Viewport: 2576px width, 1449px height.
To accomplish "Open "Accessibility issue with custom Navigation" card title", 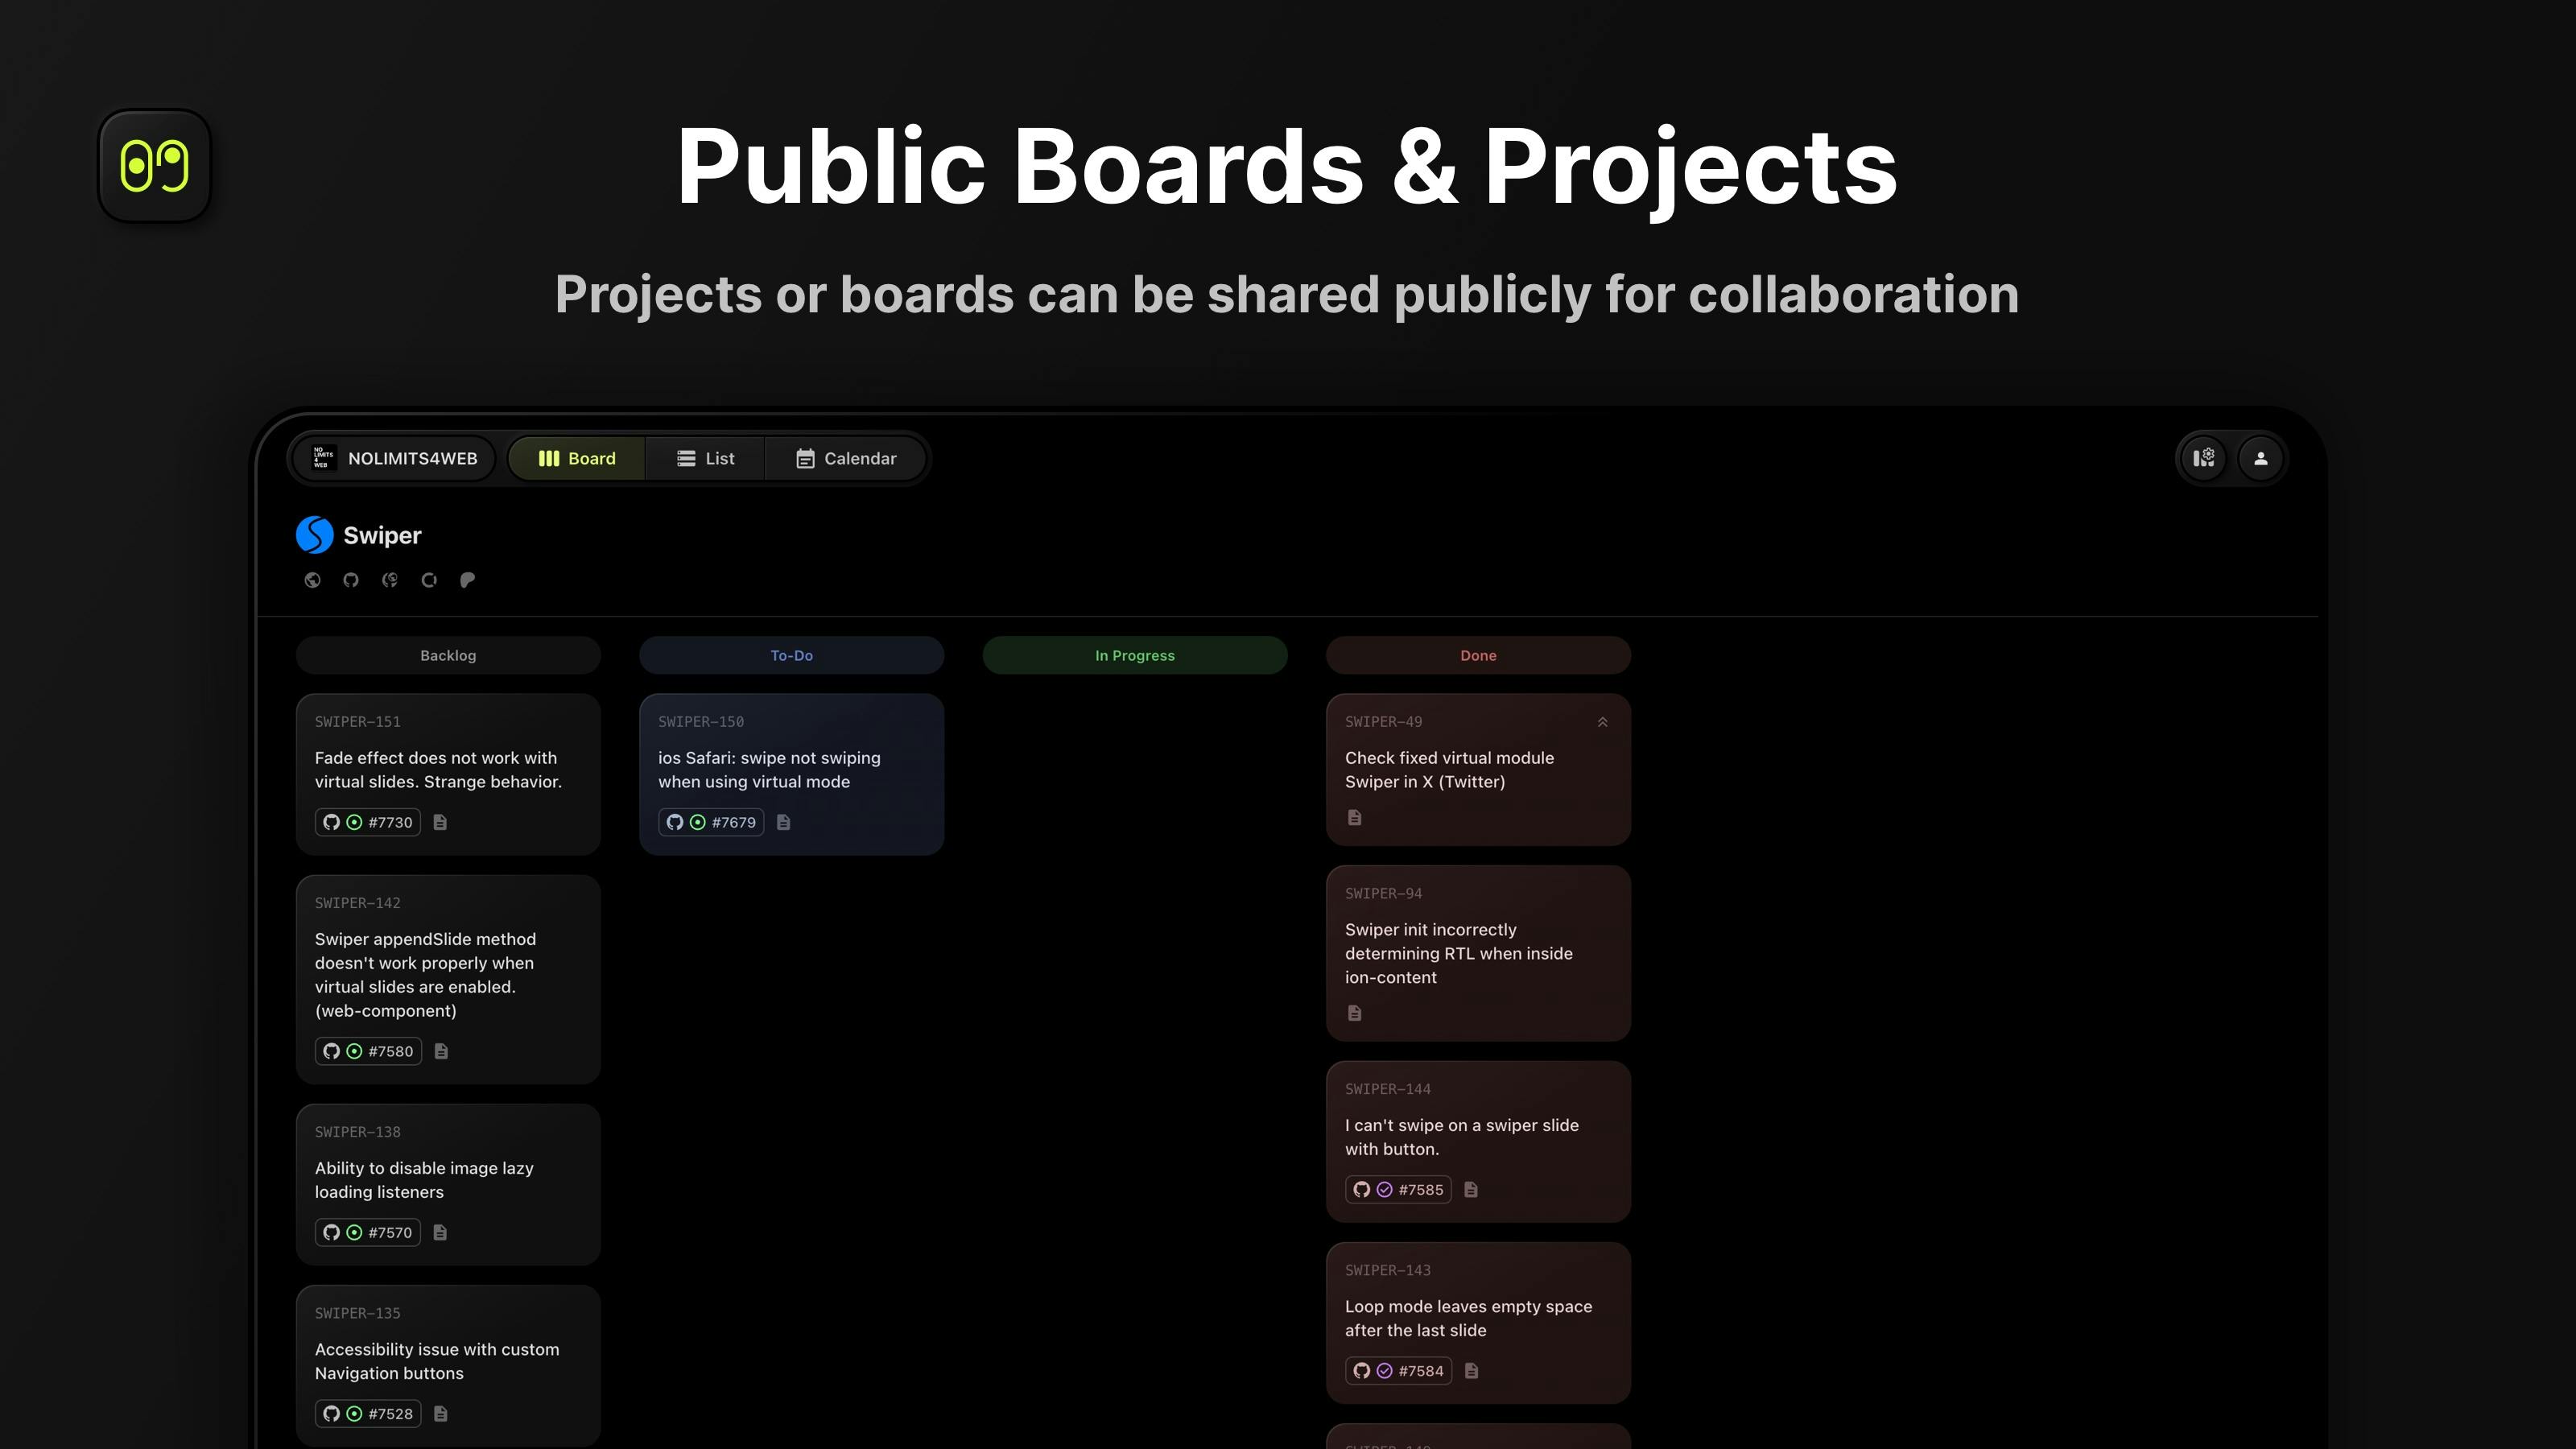I will click(437, 1361).
